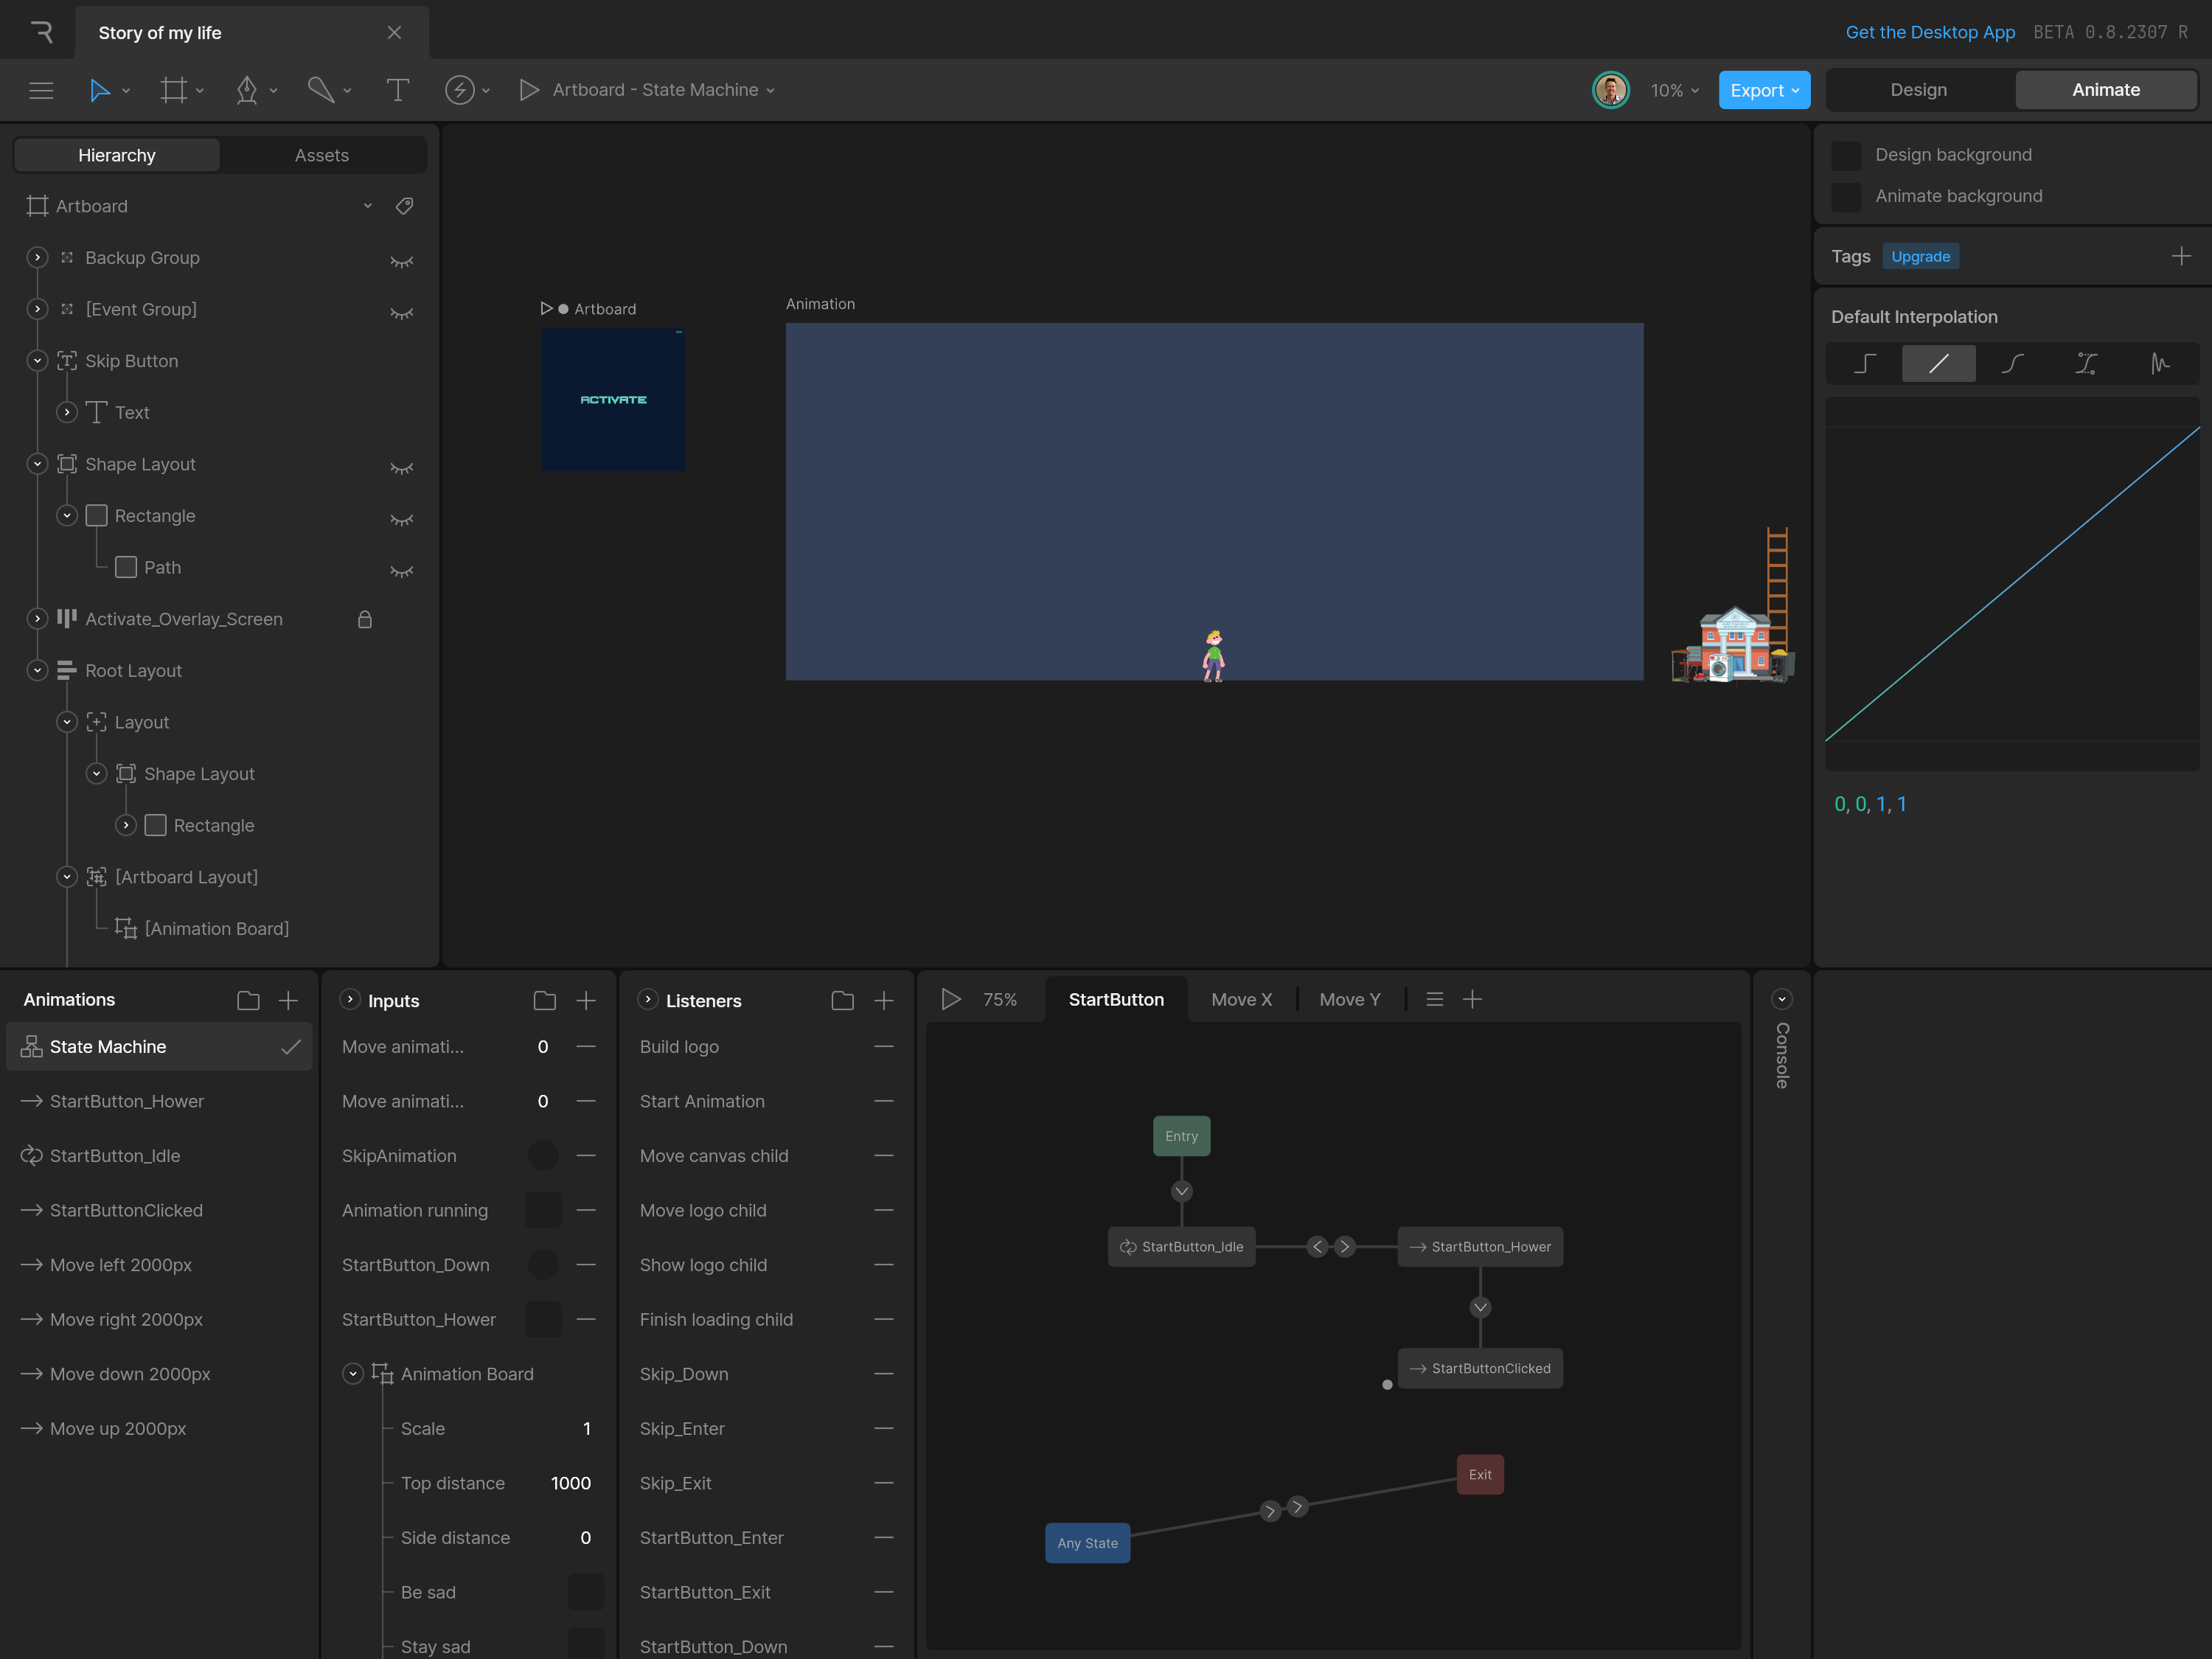Click the Design background color swatch
The image size is (2212, 1659).
(1845, 155)
